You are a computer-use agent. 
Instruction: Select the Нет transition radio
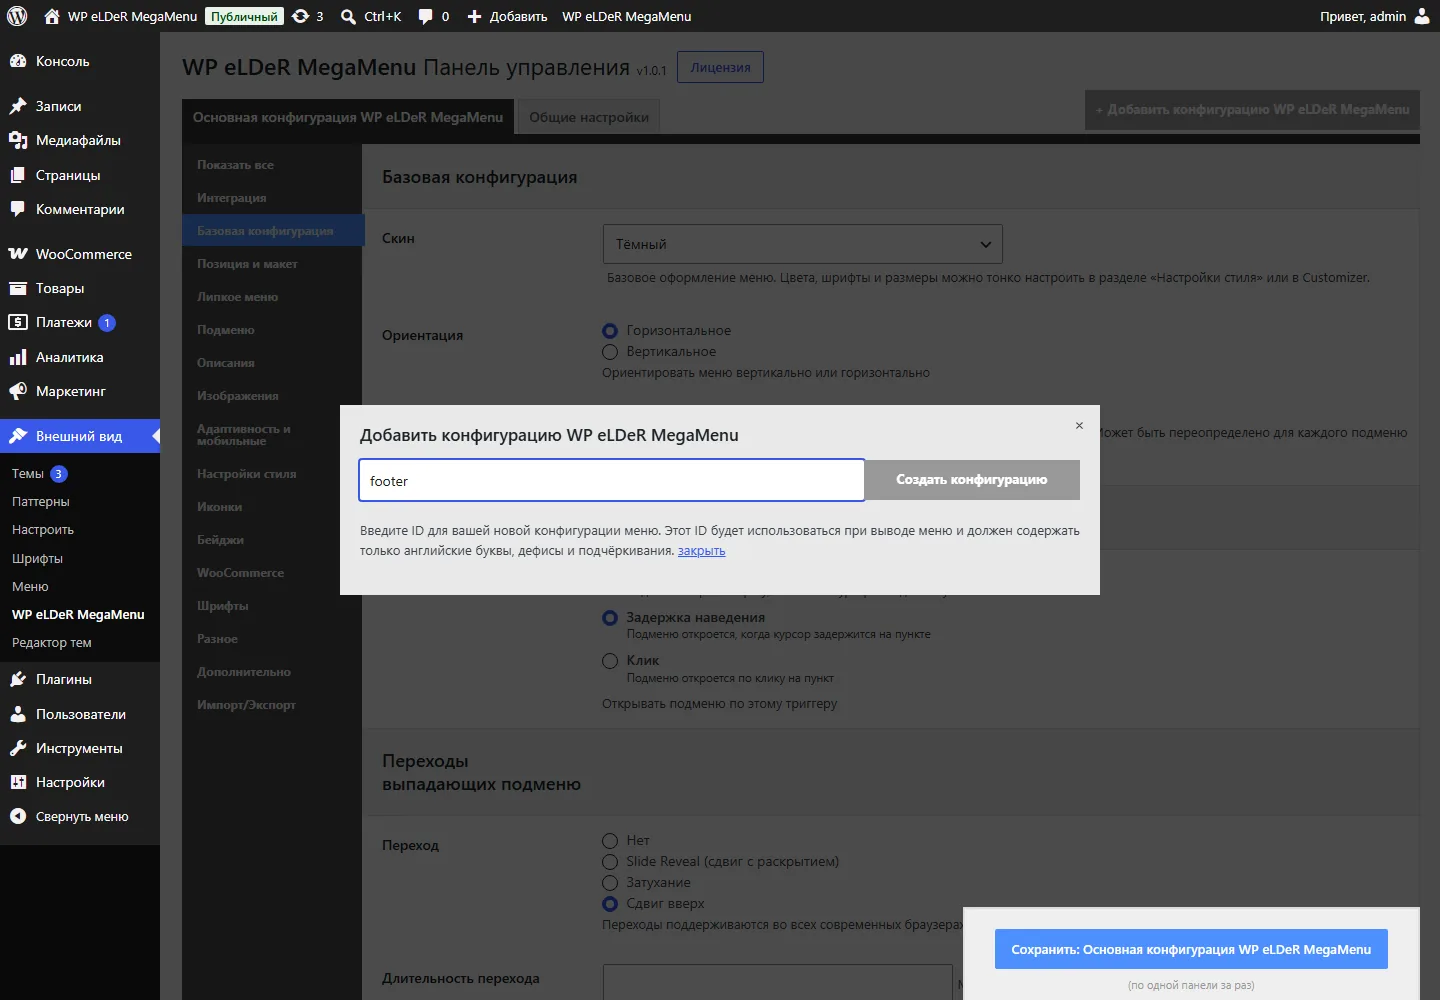point(610,841)
